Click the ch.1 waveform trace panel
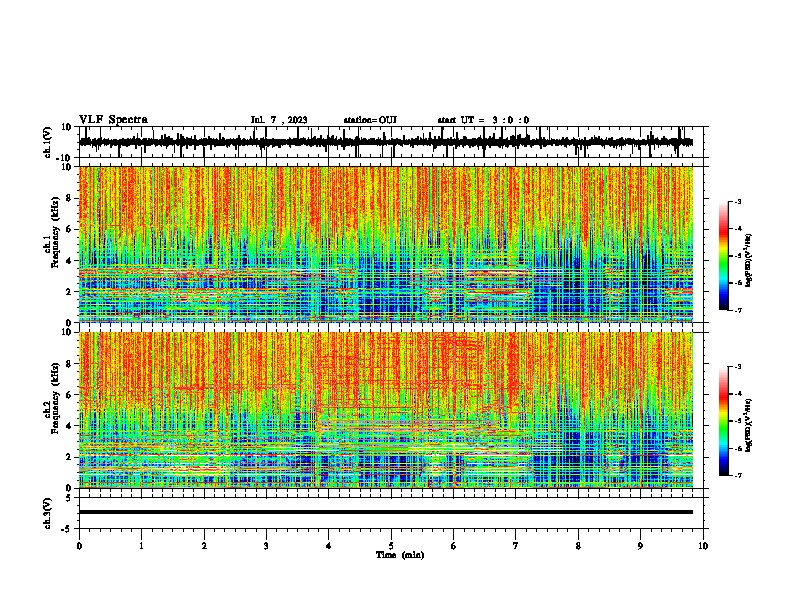 pos(391,142)
